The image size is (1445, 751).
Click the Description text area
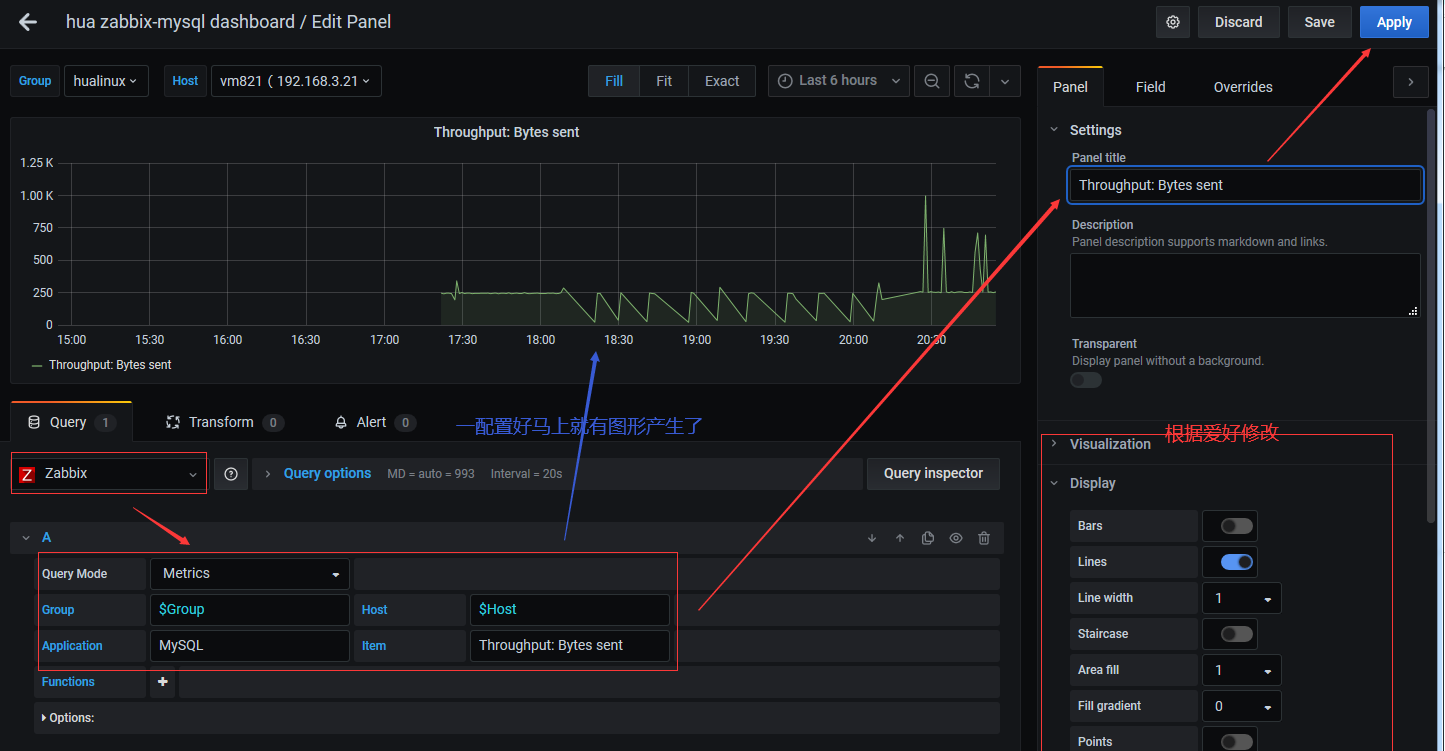click(1245, 286)
